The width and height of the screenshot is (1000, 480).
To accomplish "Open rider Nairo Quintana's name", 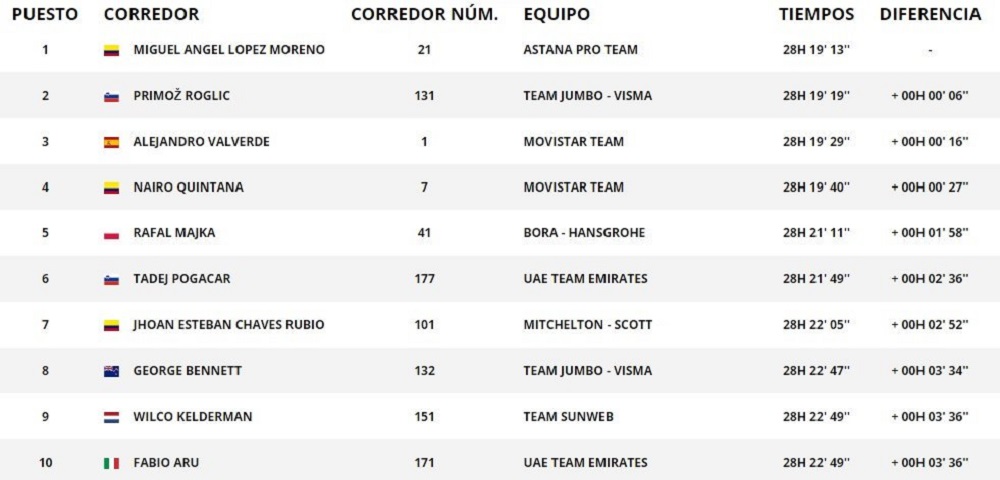I will 188,187.
